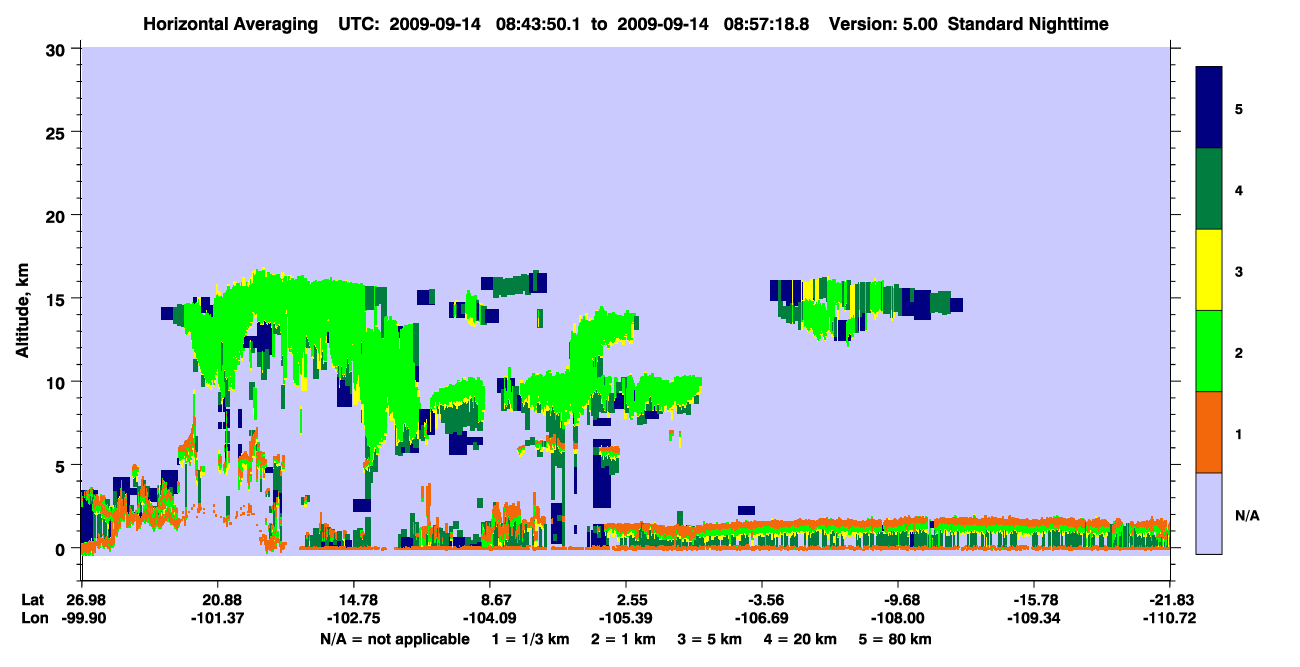Click longitude value -101.37

pos(218,619)
